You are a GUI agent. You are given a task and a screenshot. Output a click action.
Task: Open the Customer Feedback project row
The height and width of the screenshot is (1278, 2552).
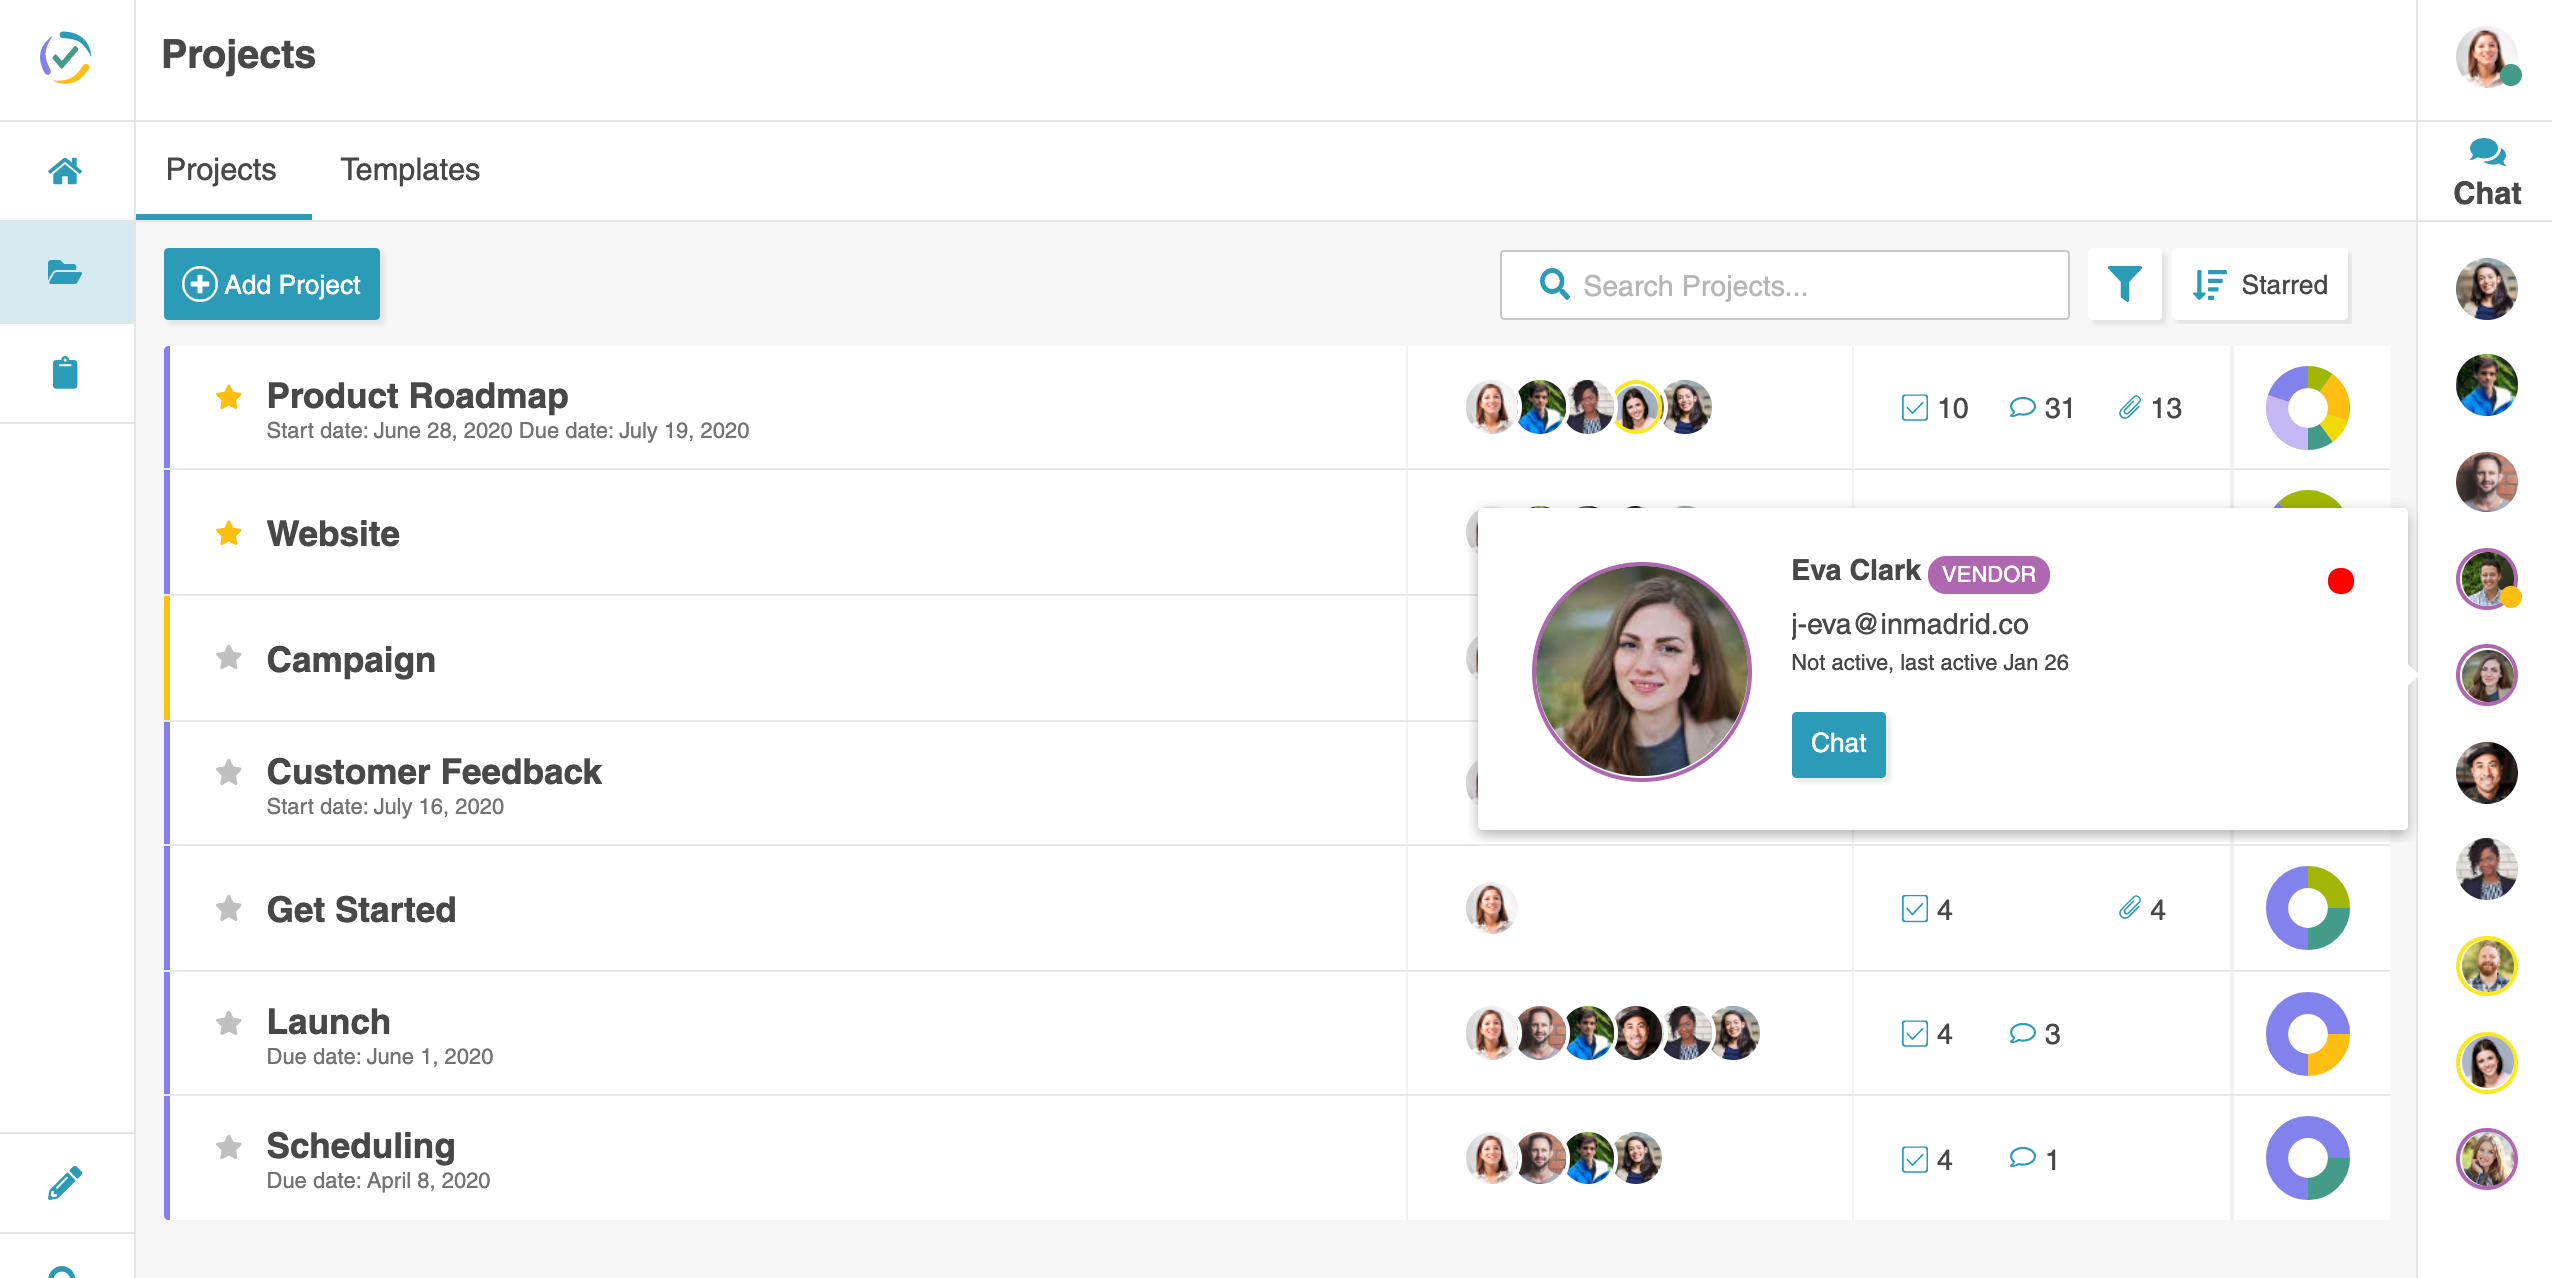click(x=434, y=772)
